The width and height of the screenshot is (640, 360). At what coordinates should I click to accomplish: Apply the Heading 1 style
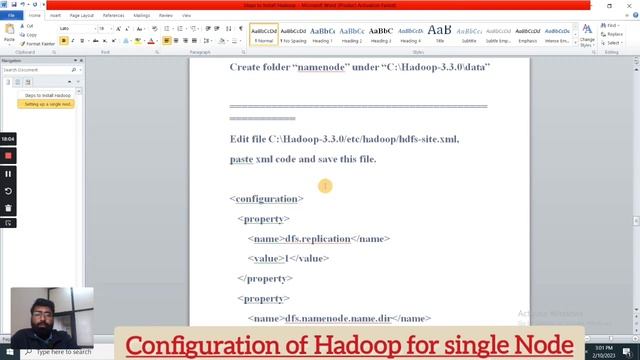coord(322,35)
